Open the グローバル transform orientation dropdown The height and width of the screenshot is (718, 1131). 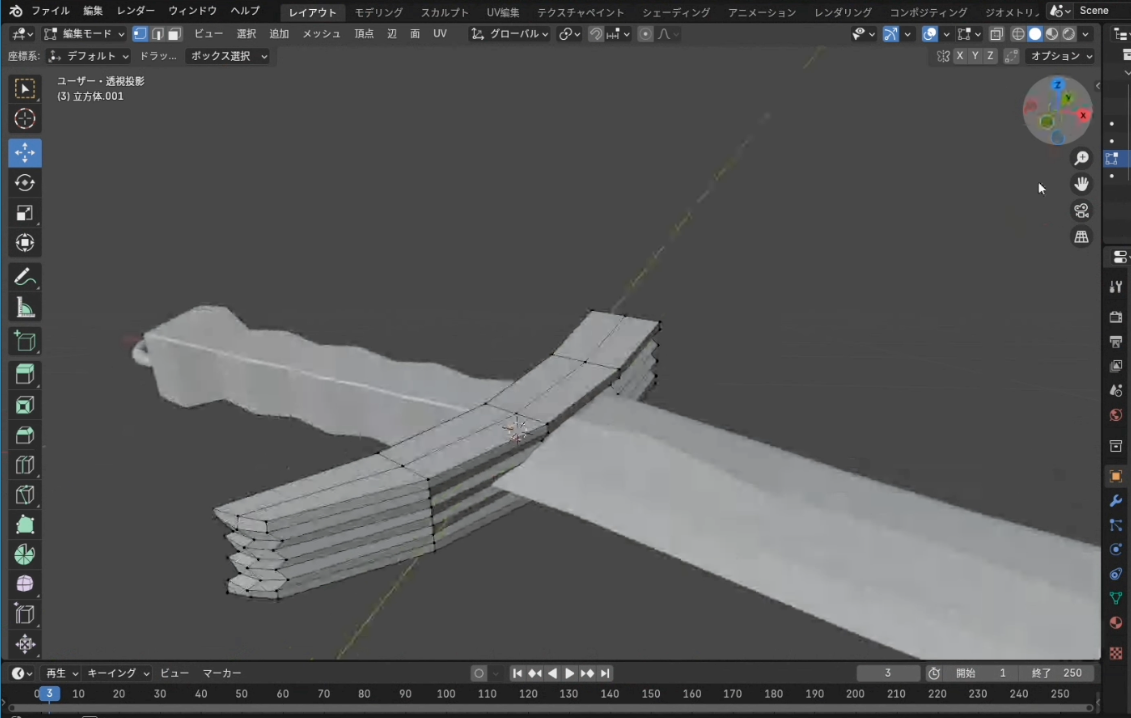pyautogui.click(x=510, y=34)
